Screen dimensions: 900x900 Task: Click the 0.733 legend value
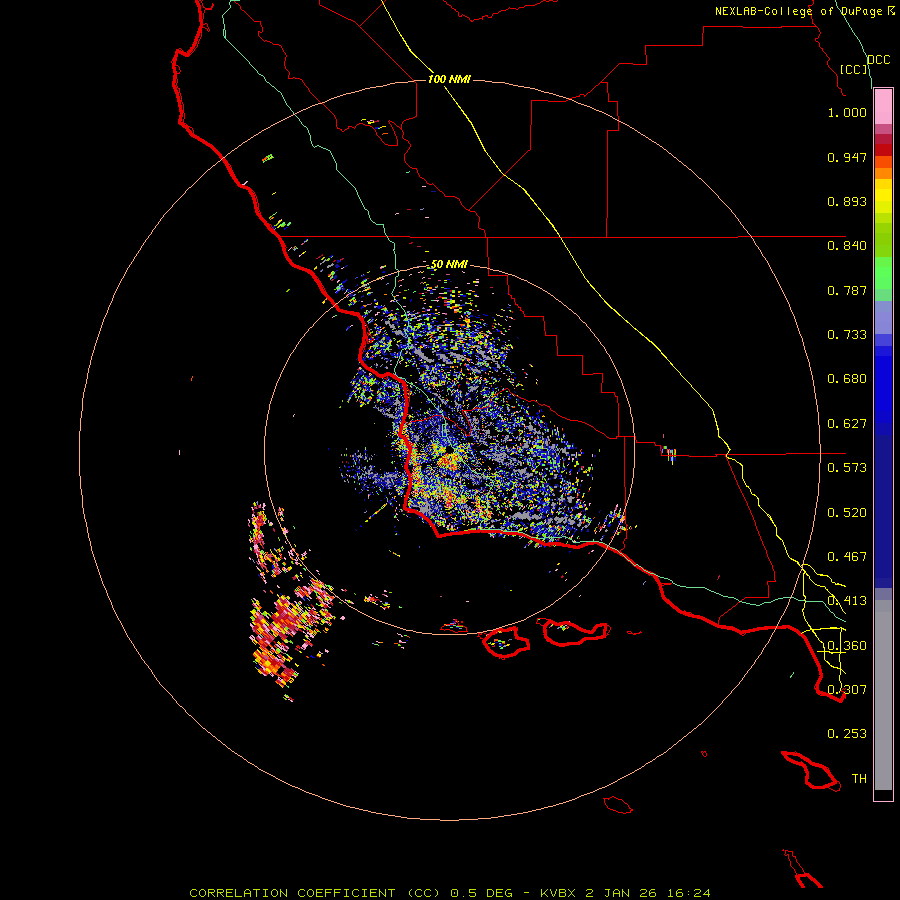coord(847,335)
